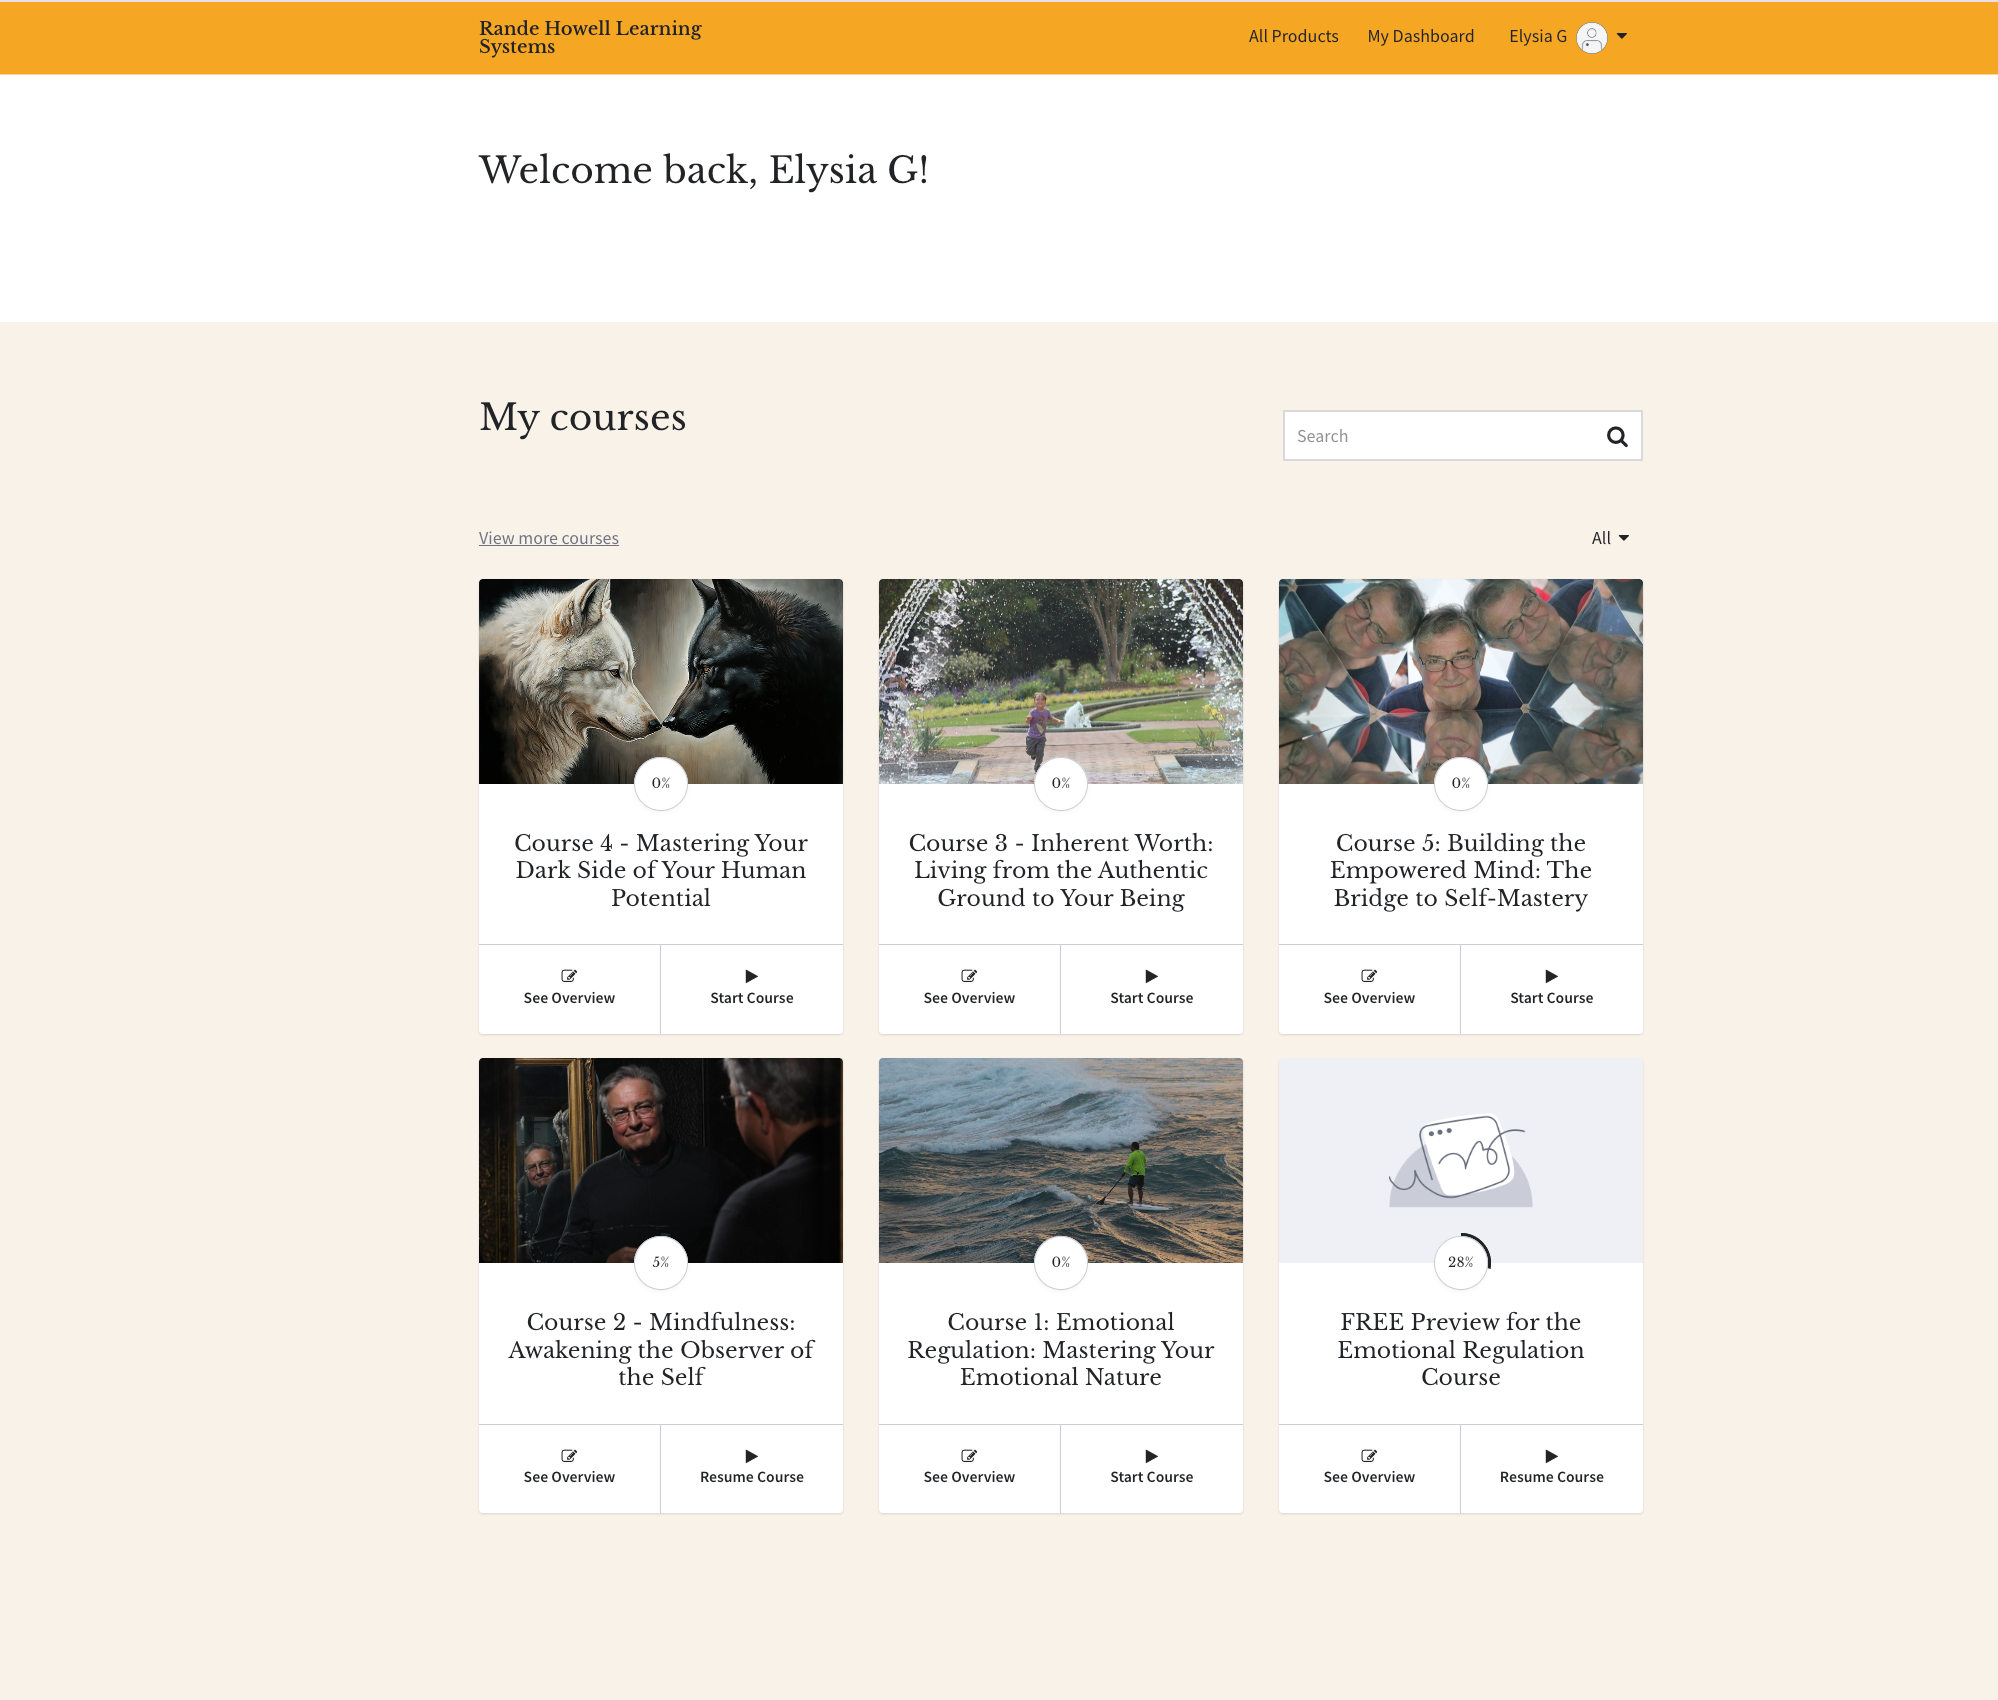Click Course 4 Start Course play icon

[751, 976]
